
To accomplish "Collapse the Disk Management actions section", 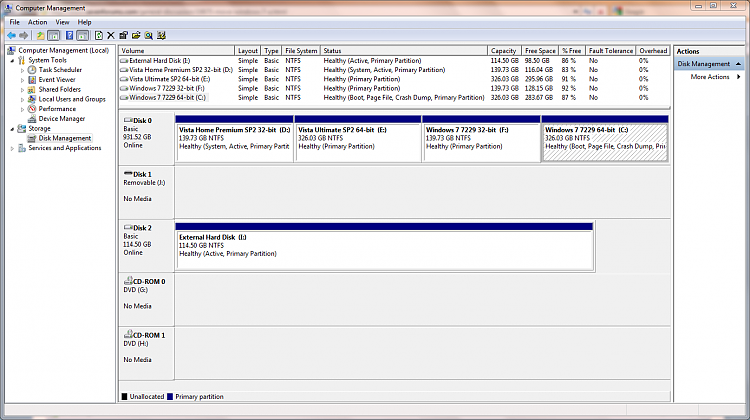I will [x=739, y=64].
